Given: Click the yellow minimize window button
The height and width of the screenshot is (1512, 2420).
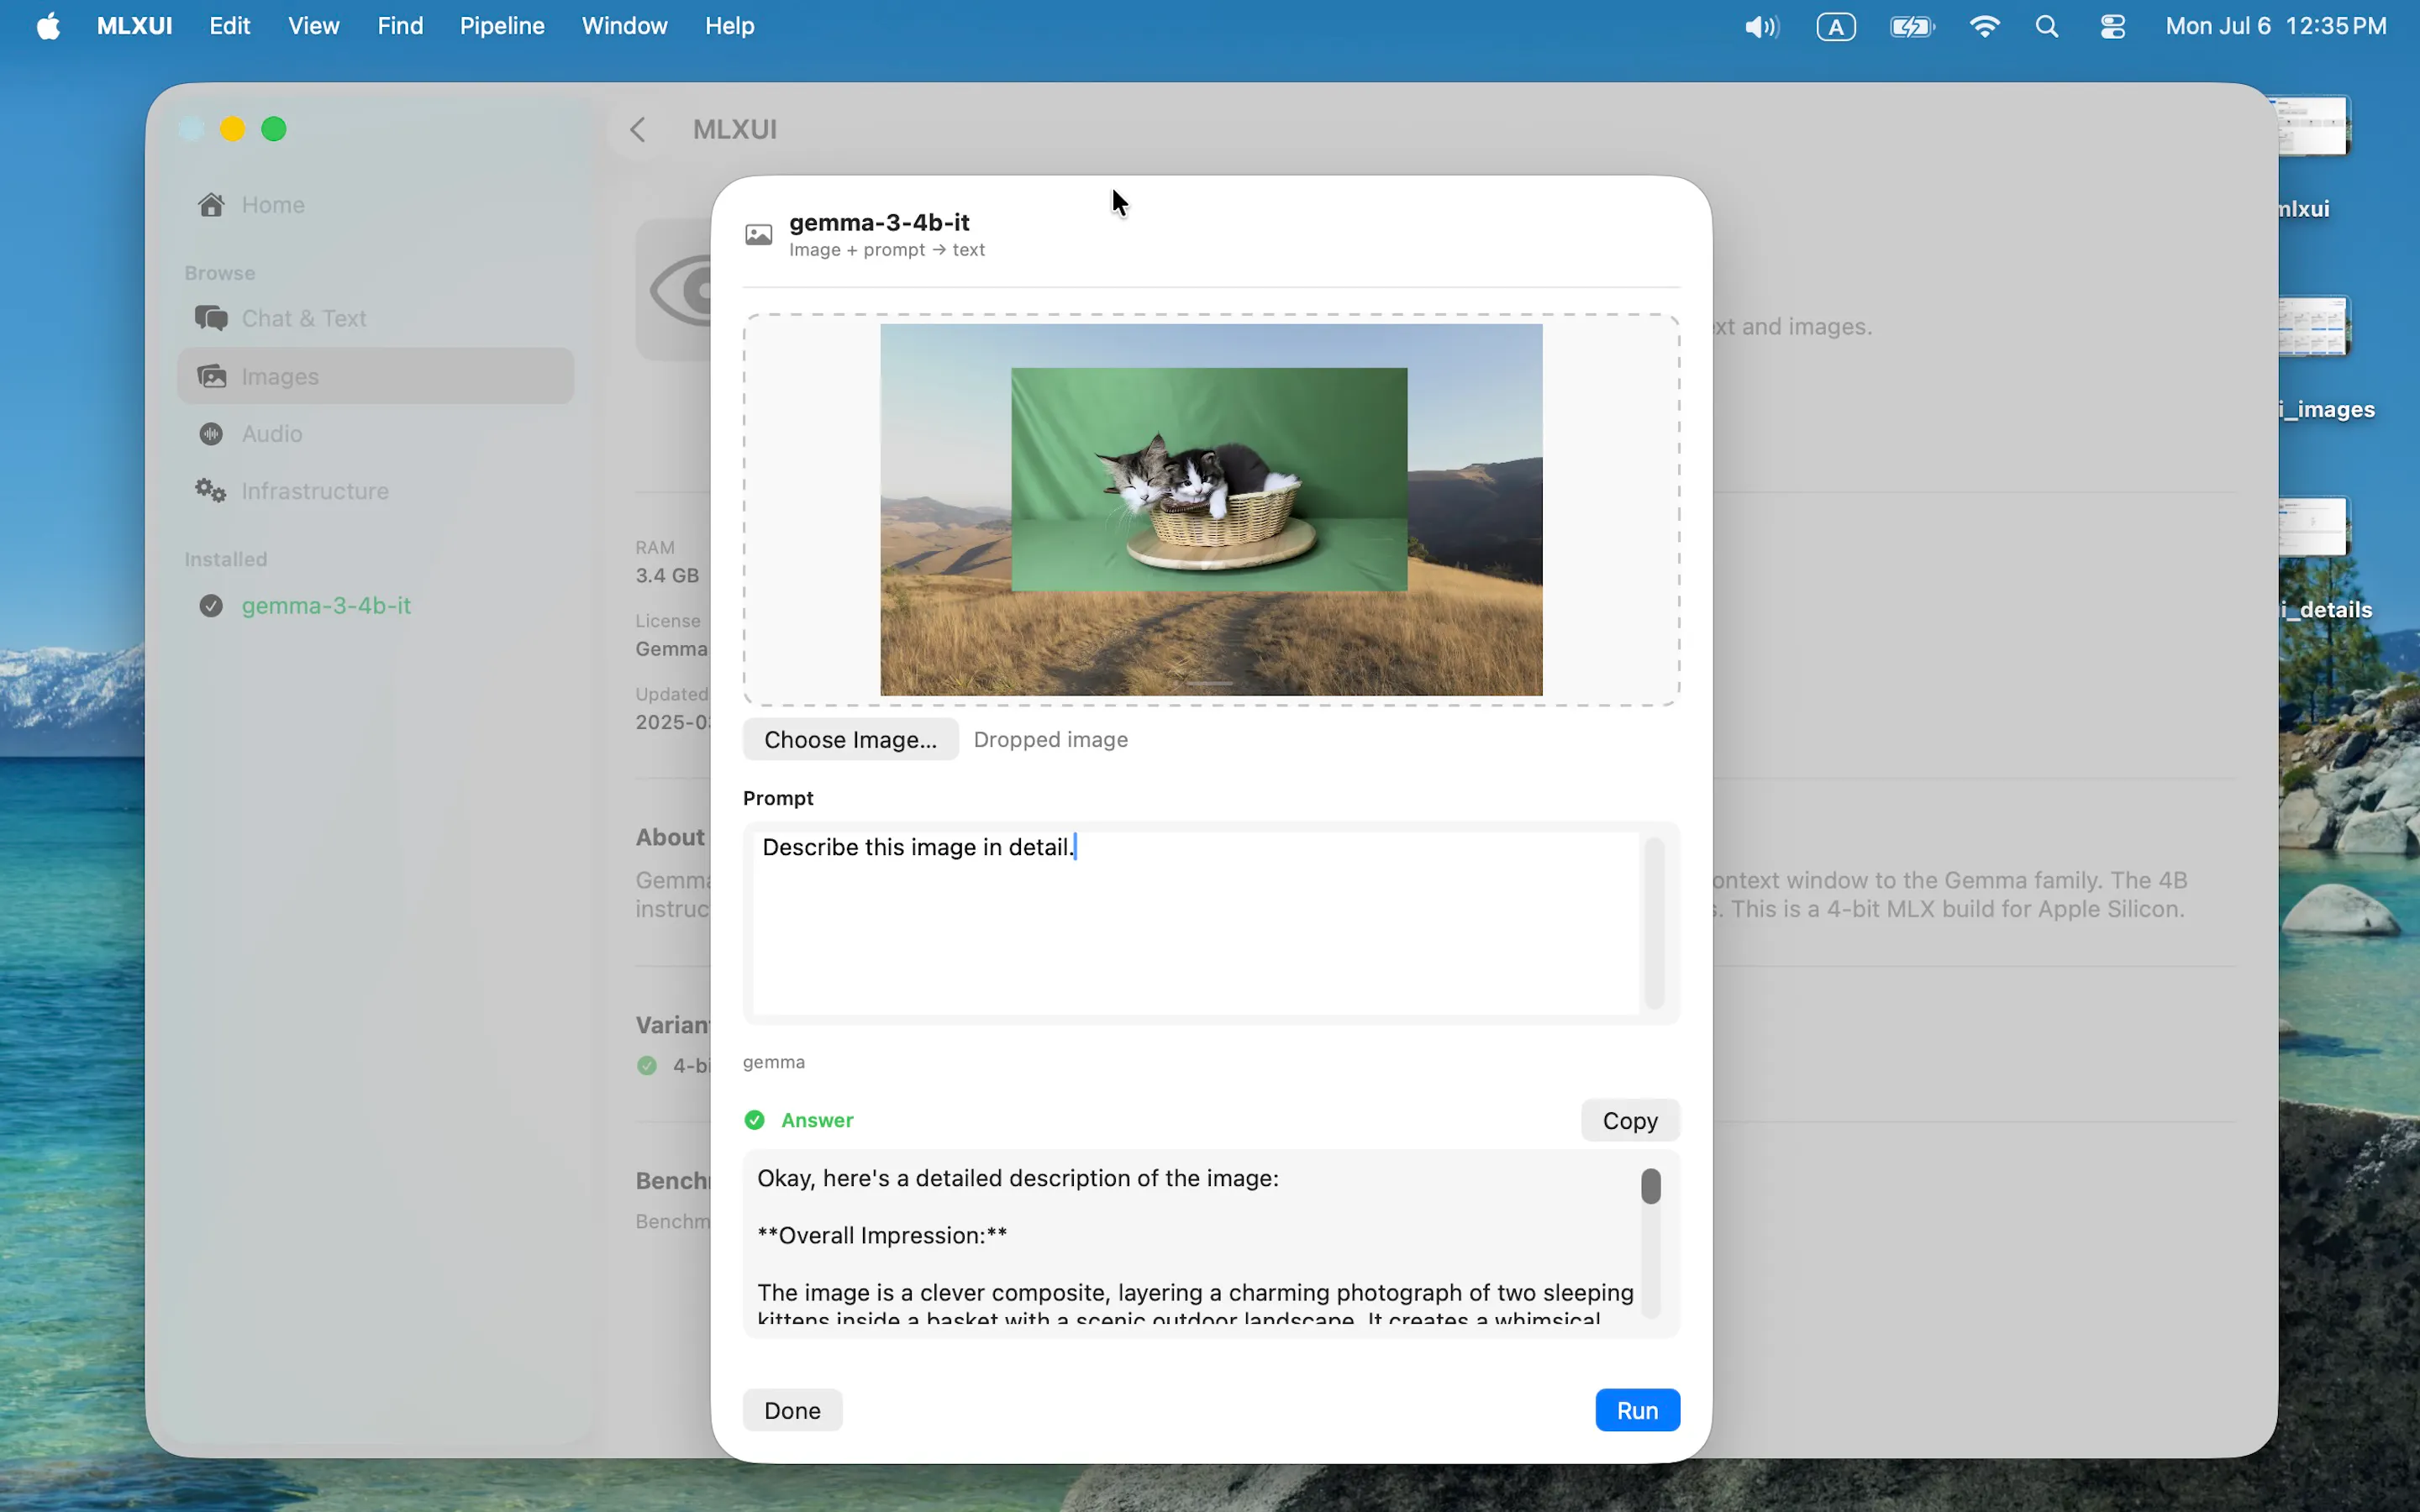Looking at the screenshot, I should click(233, 129).
